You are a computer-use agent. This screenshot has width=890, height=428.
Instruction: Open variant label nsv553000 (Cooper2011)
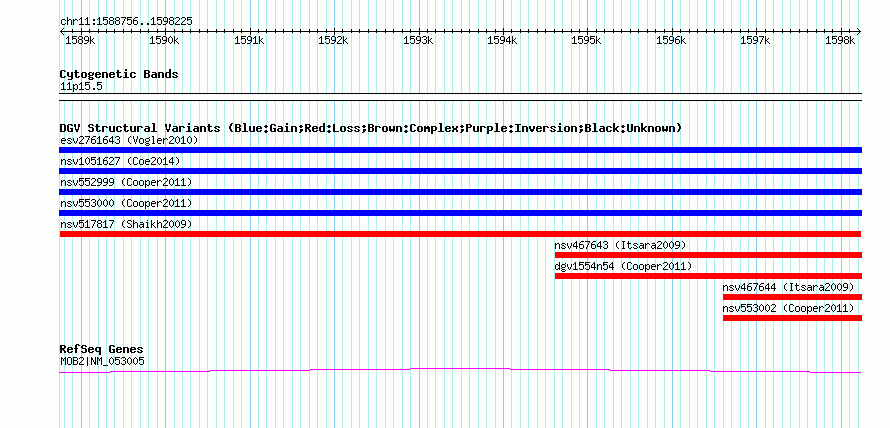click(x=126, y=203)
